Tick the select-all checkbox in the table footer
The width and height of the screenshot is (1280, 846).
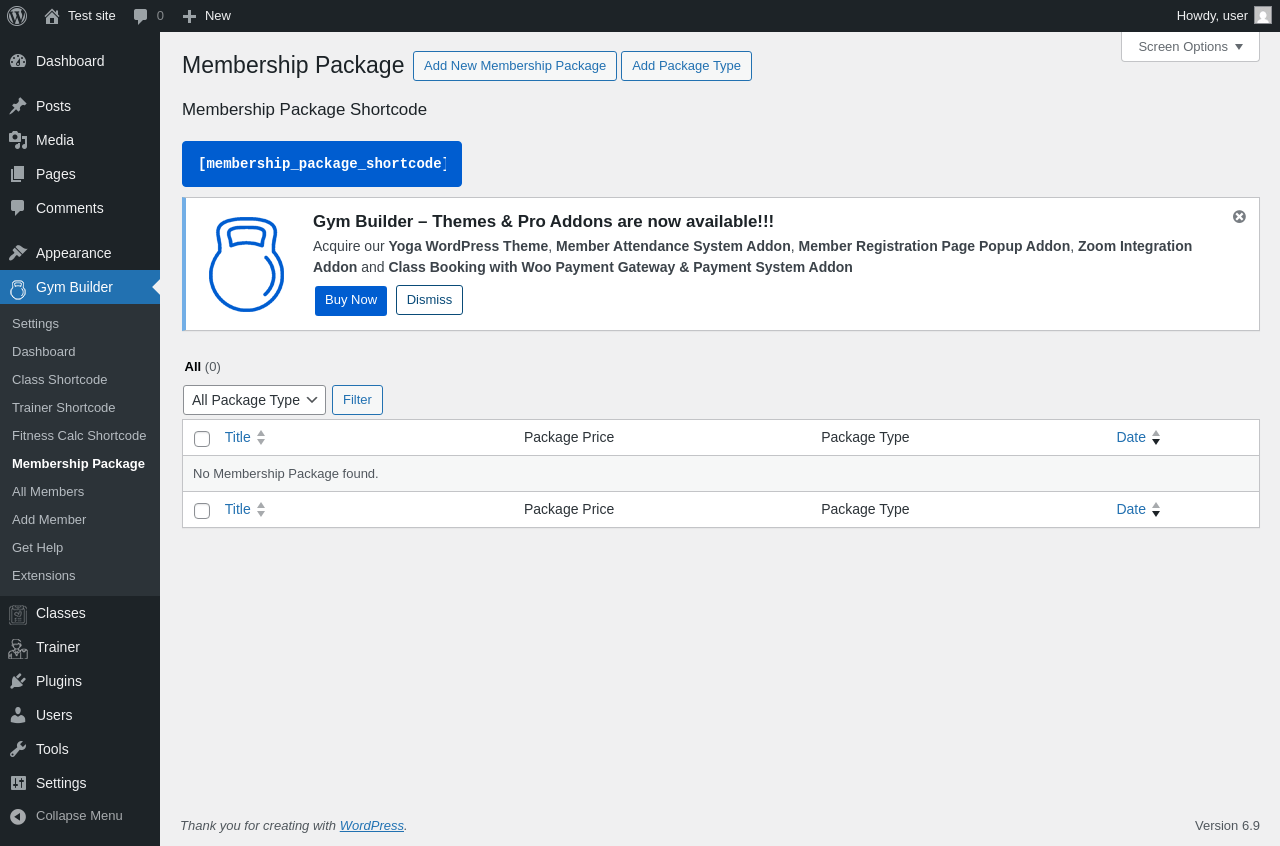(x=202, y=511)
